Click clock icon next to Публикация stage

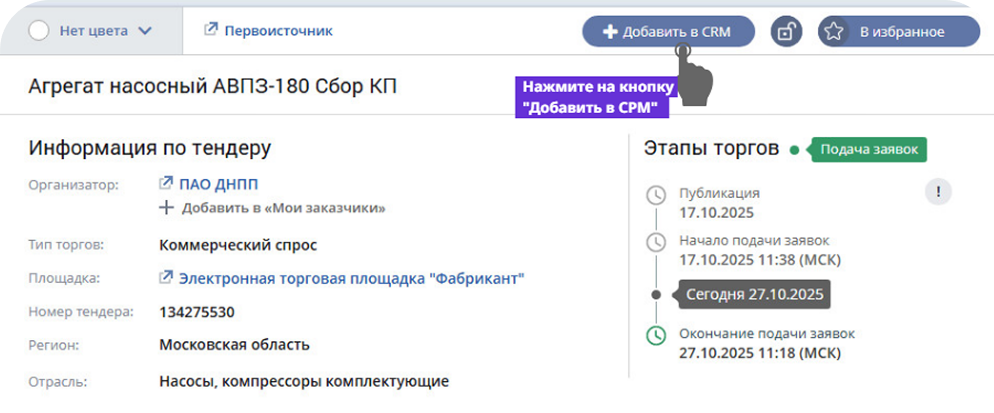click(655, 194)
